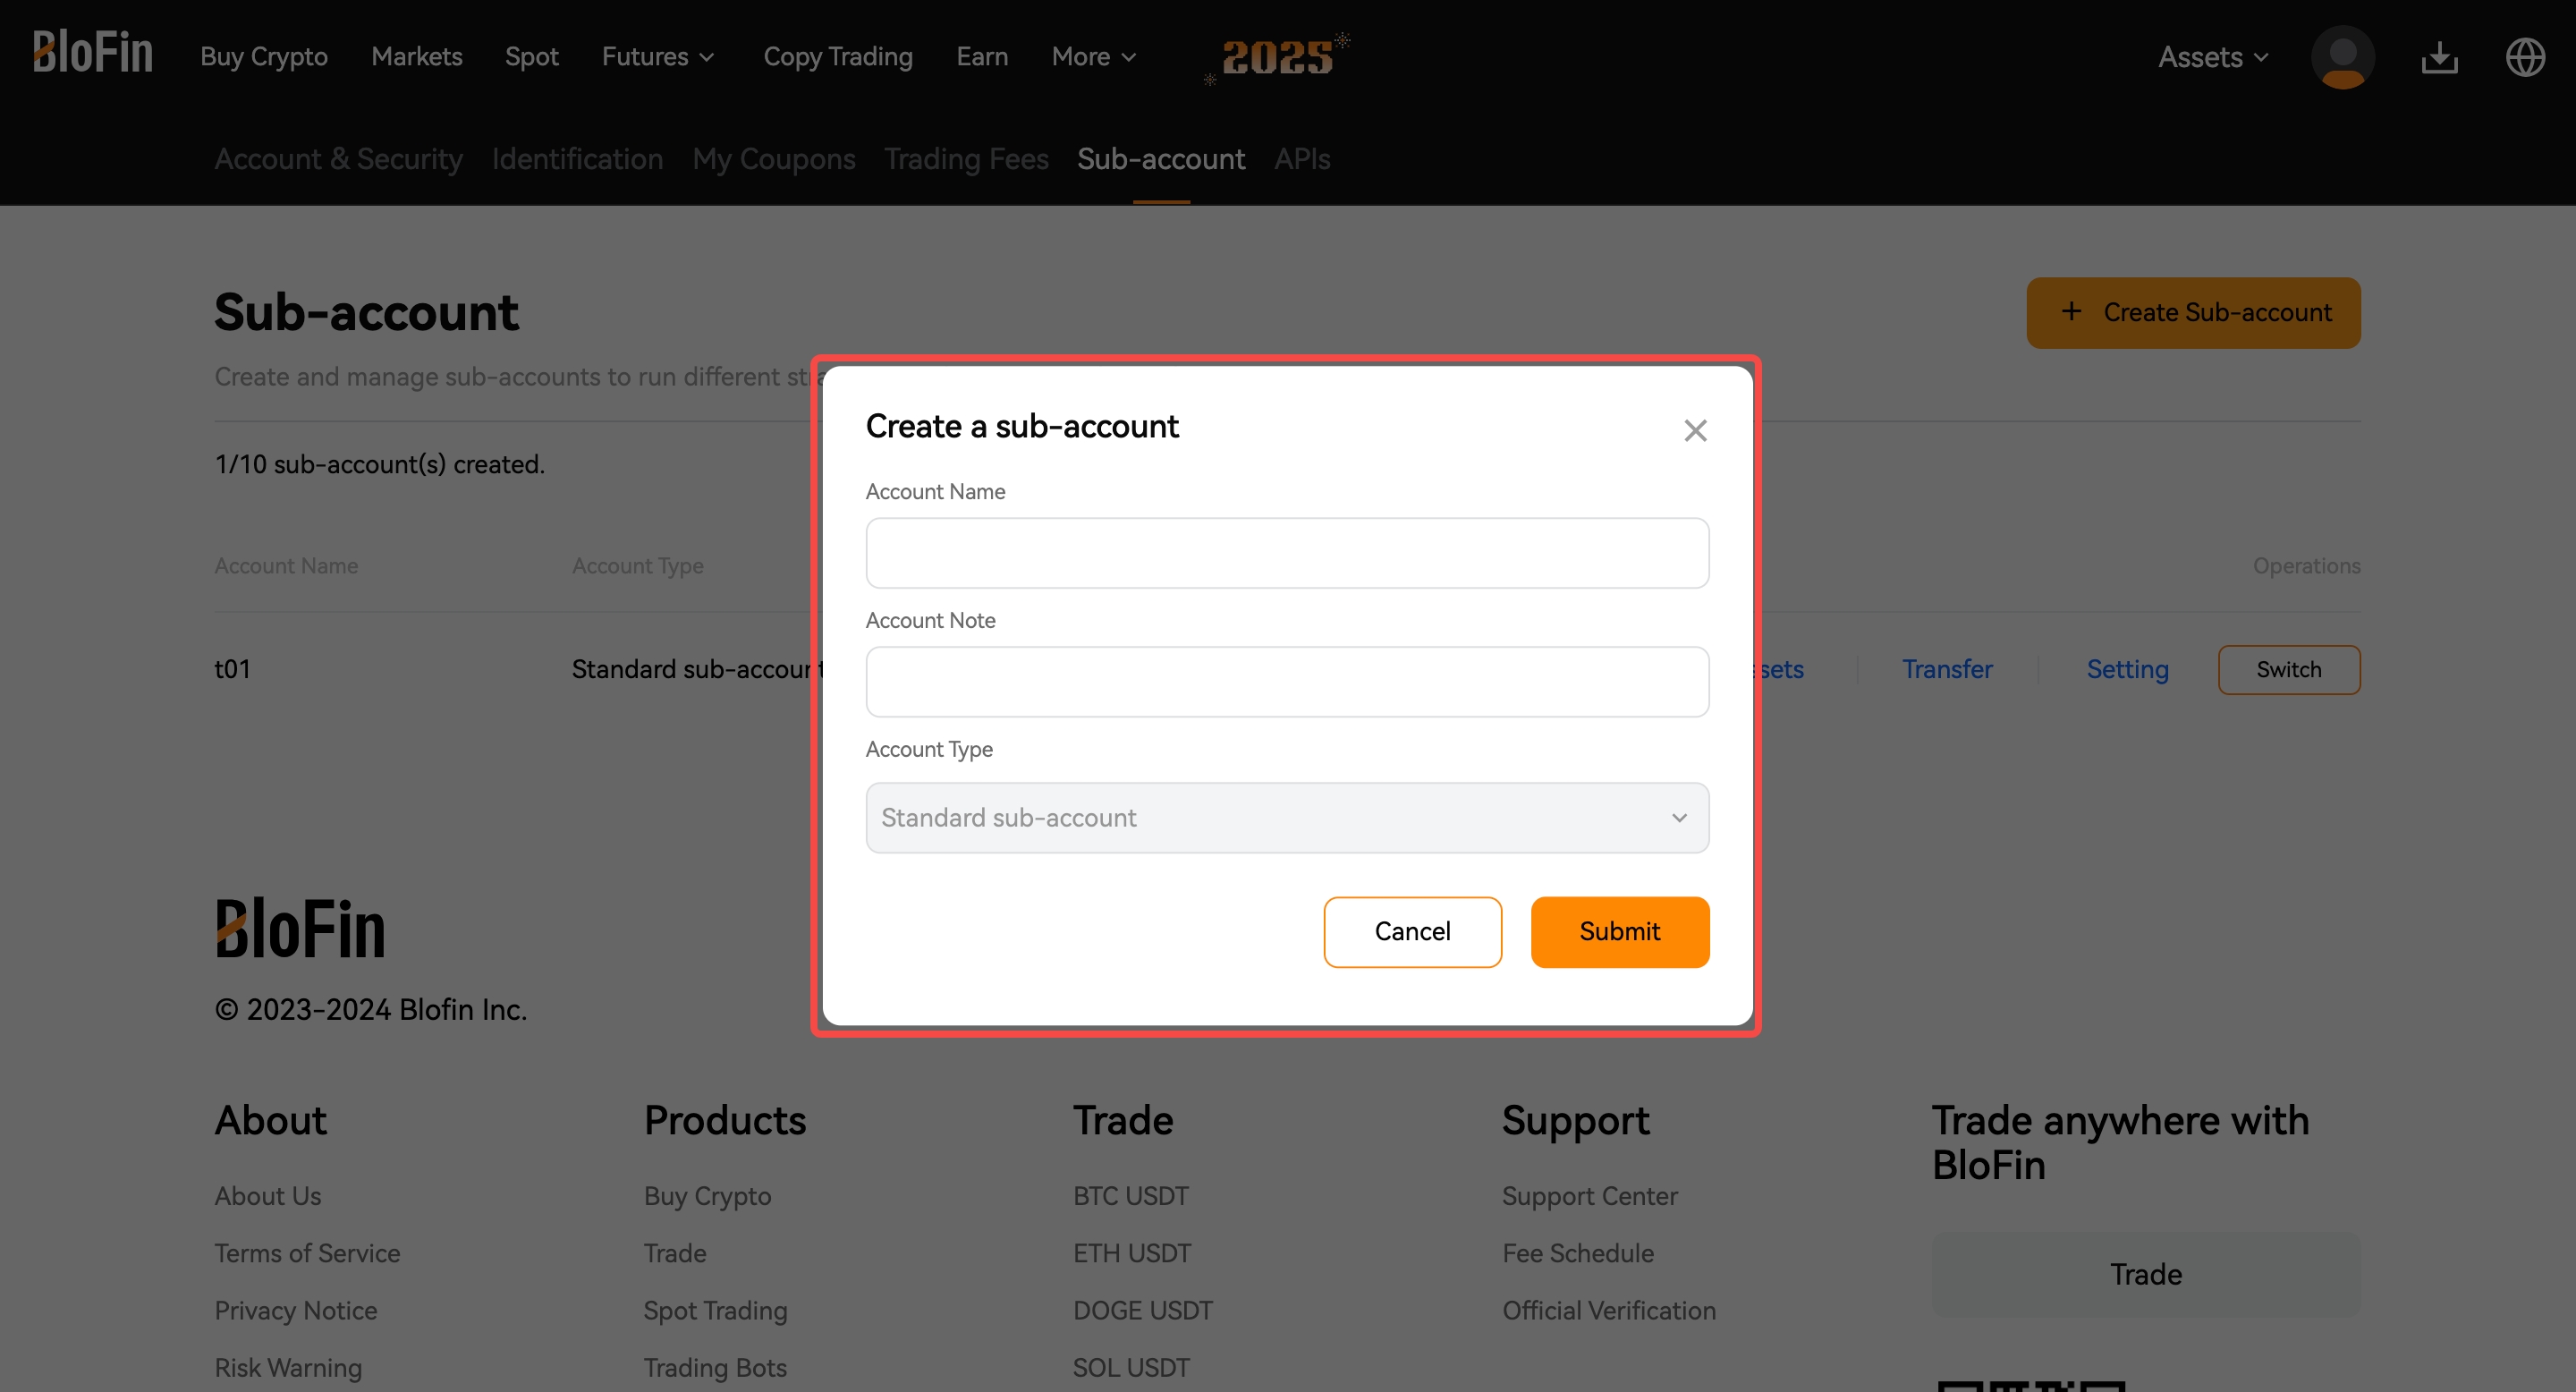This screenshot has width=2576, height=1392.
Task: Open the Support Center footer link
Action: (1589, 1196)
